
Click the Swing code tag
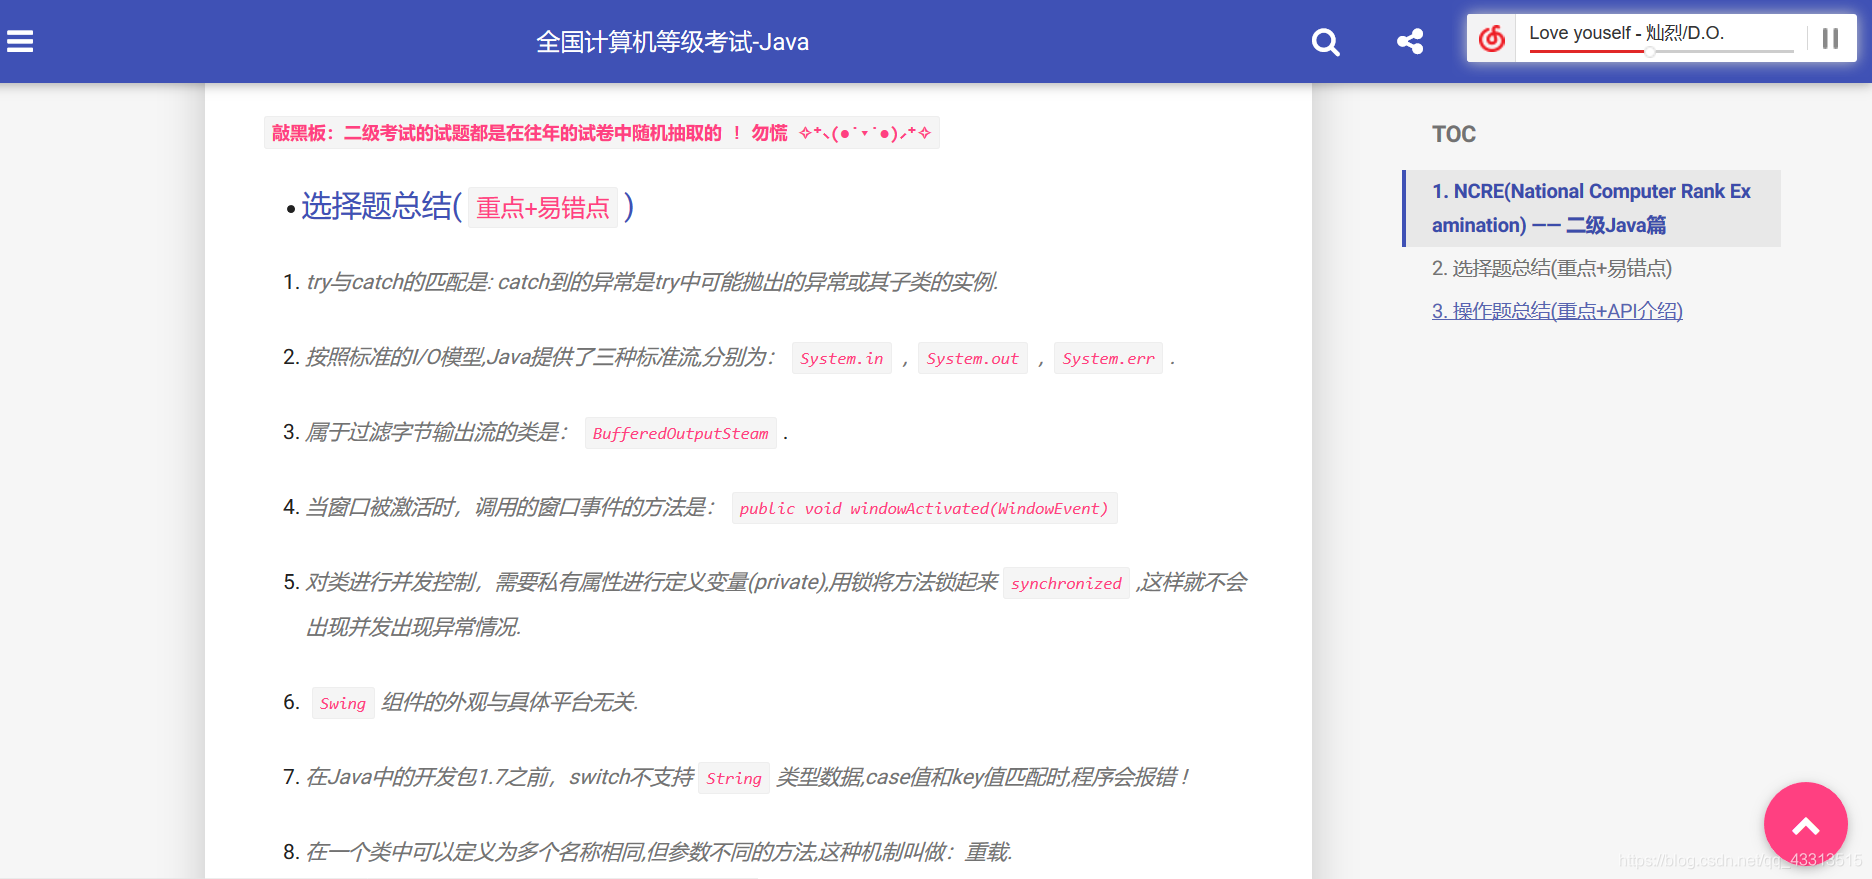(343, 703)
